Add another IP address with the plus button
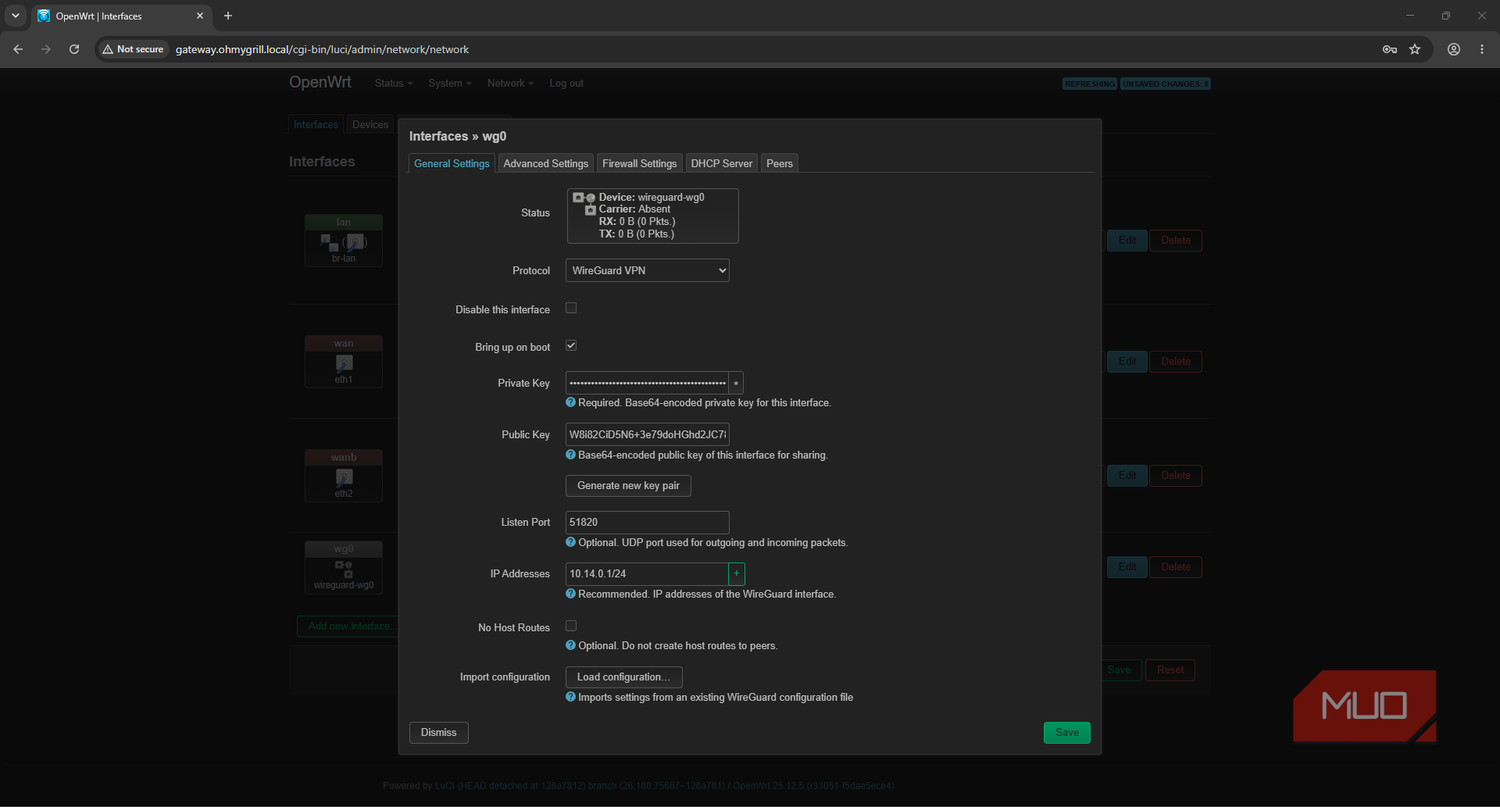1500x807 pixels. (737, 574)
